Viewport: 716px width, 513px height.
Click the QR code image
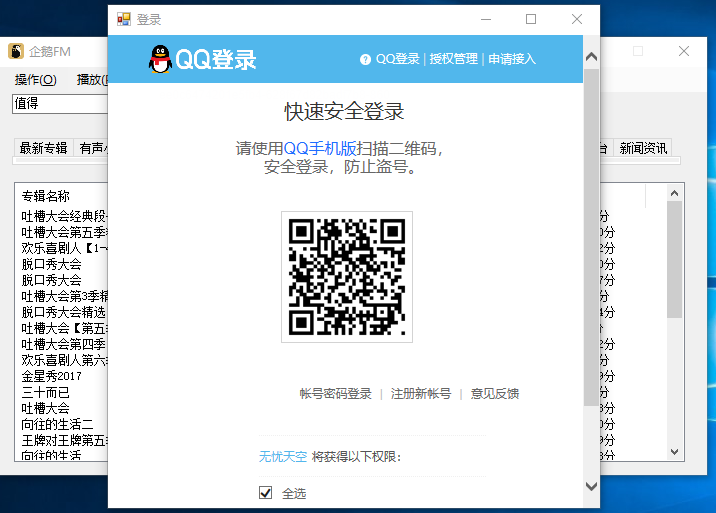click(347, 277)
